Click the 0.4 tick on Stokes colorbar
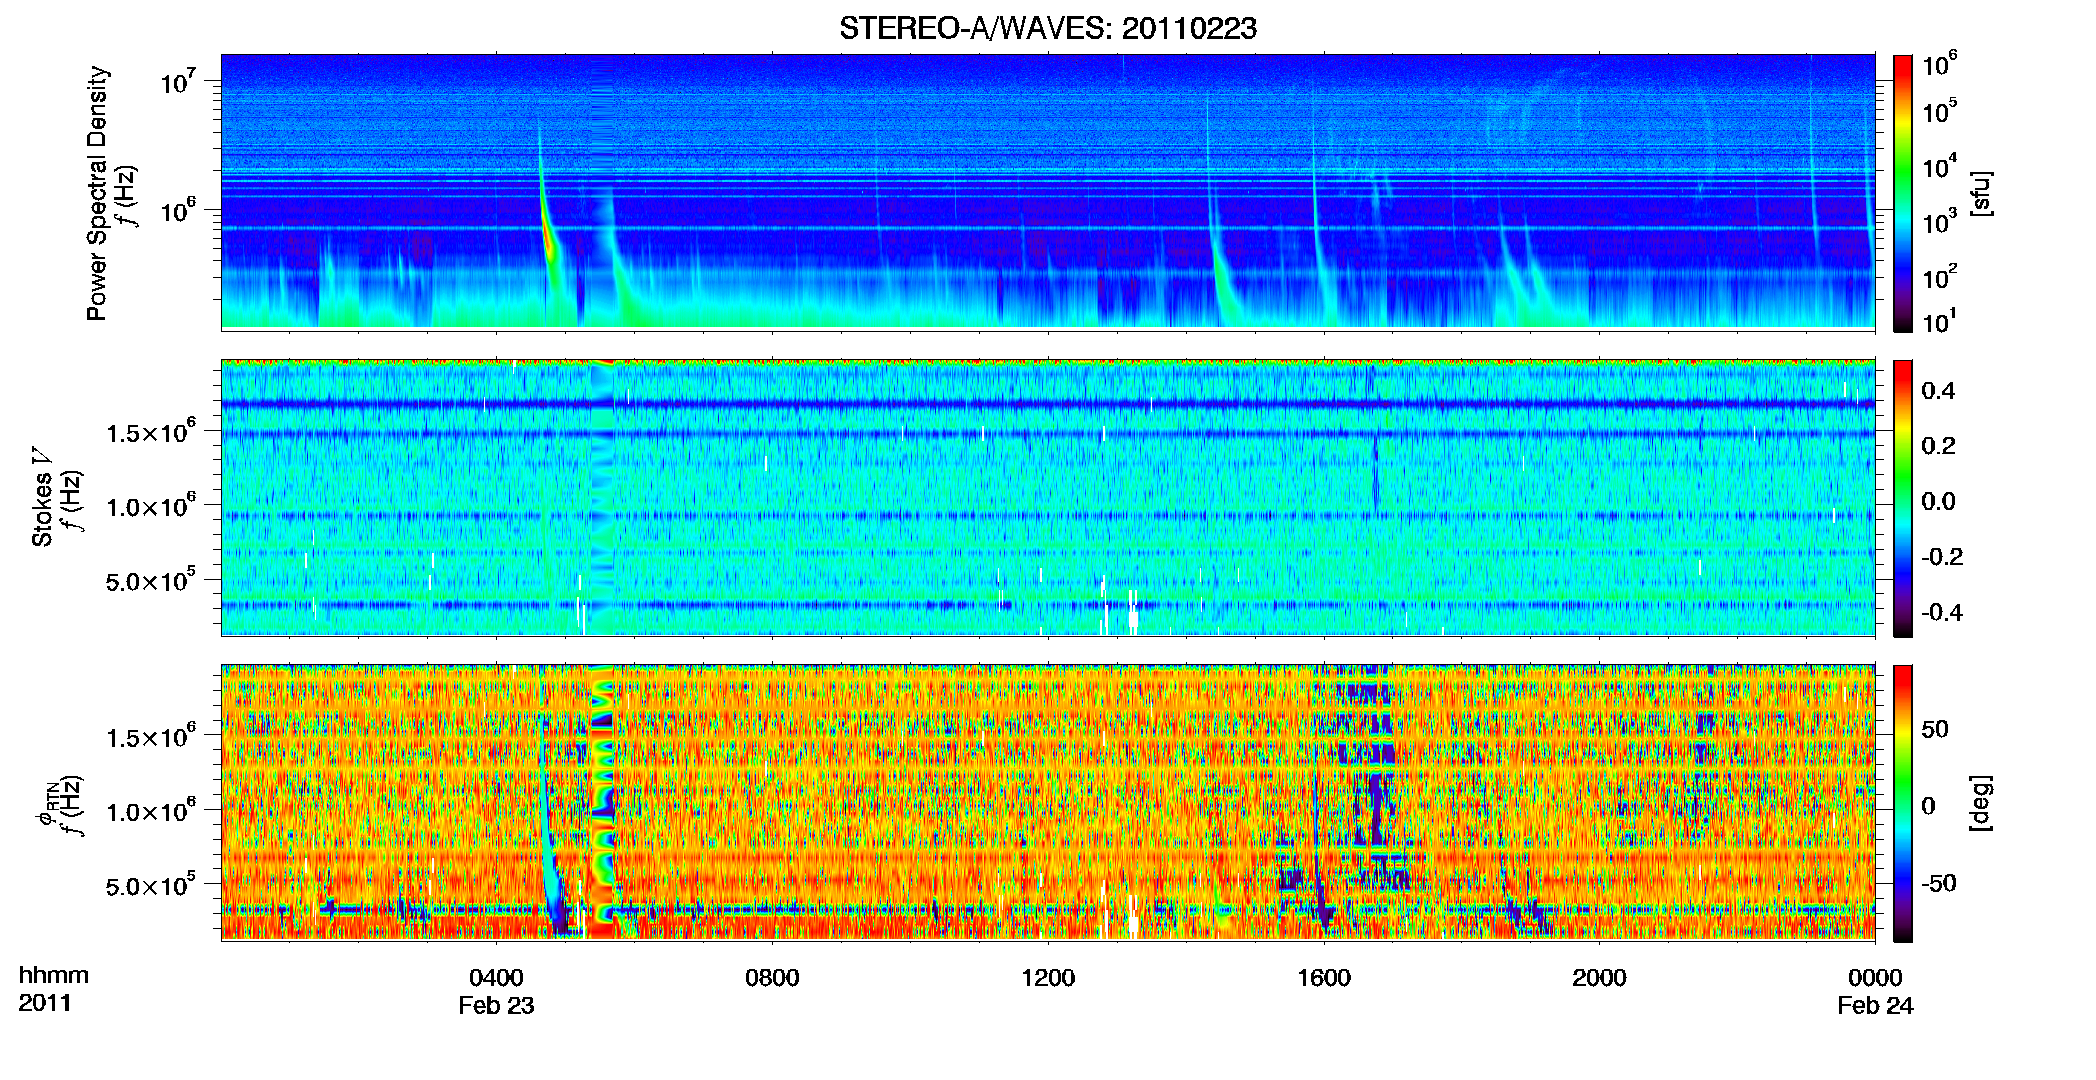2096x1080 pixels. (1938, 391)
